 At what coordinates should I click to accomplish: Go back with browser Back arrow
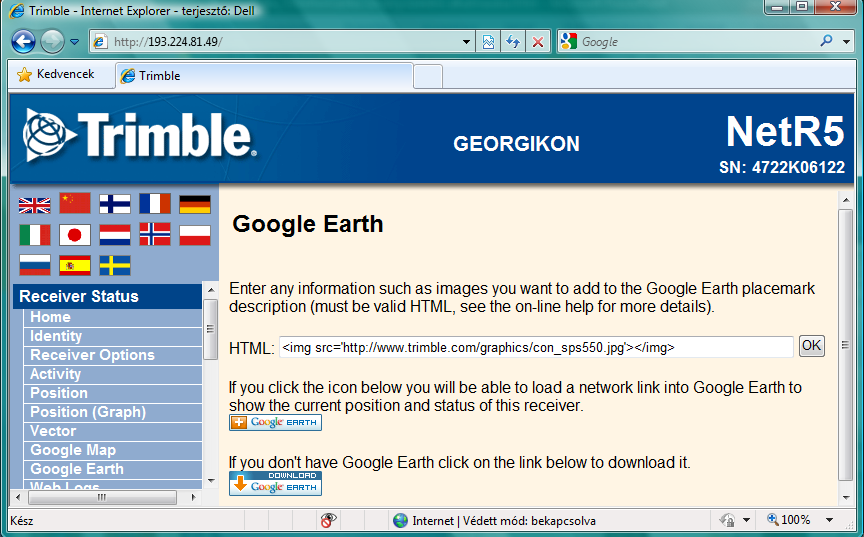[x=23, y=42]
